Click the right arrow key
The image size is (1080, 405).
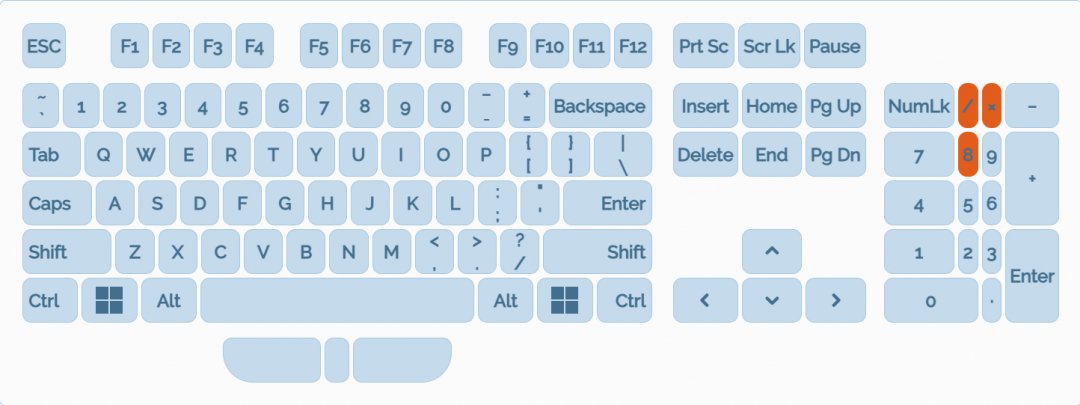836,300
